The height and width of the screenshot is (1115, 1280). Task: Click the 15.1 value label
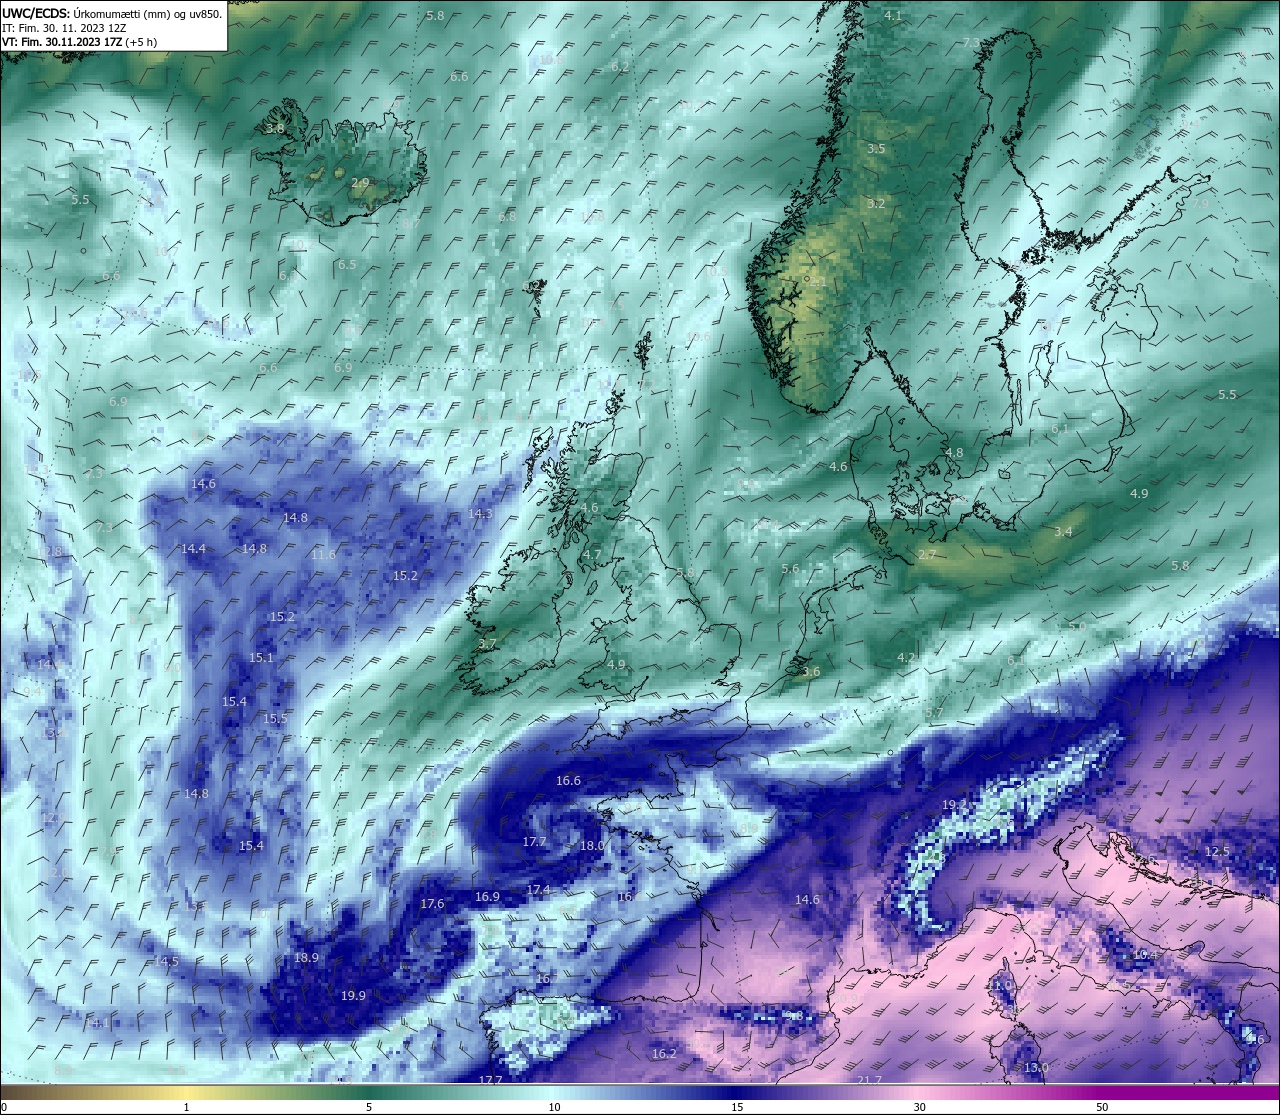pyautogui.click(x=261, y=657)
